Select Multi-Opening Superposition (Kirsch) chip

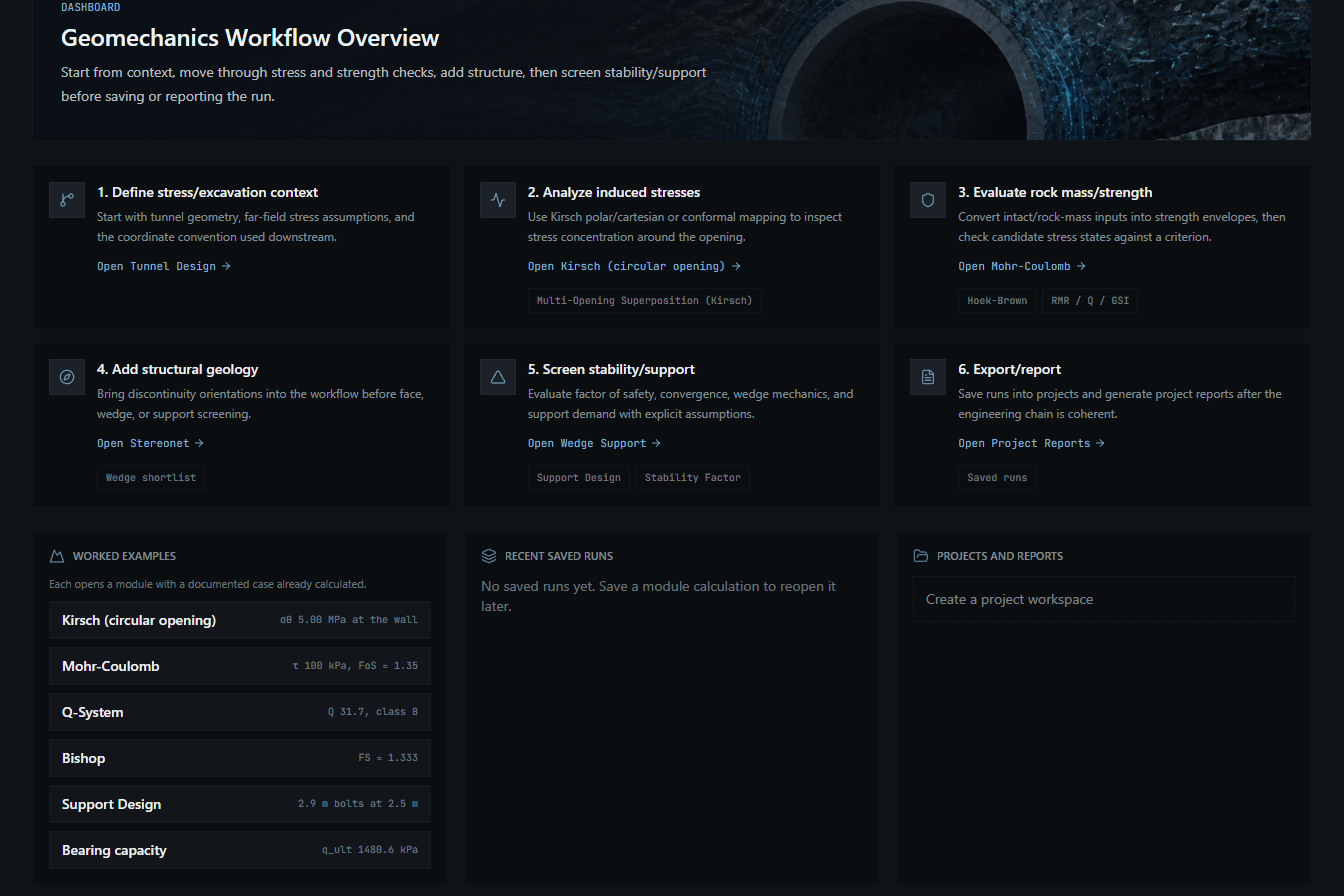click(x=645, y=300)
